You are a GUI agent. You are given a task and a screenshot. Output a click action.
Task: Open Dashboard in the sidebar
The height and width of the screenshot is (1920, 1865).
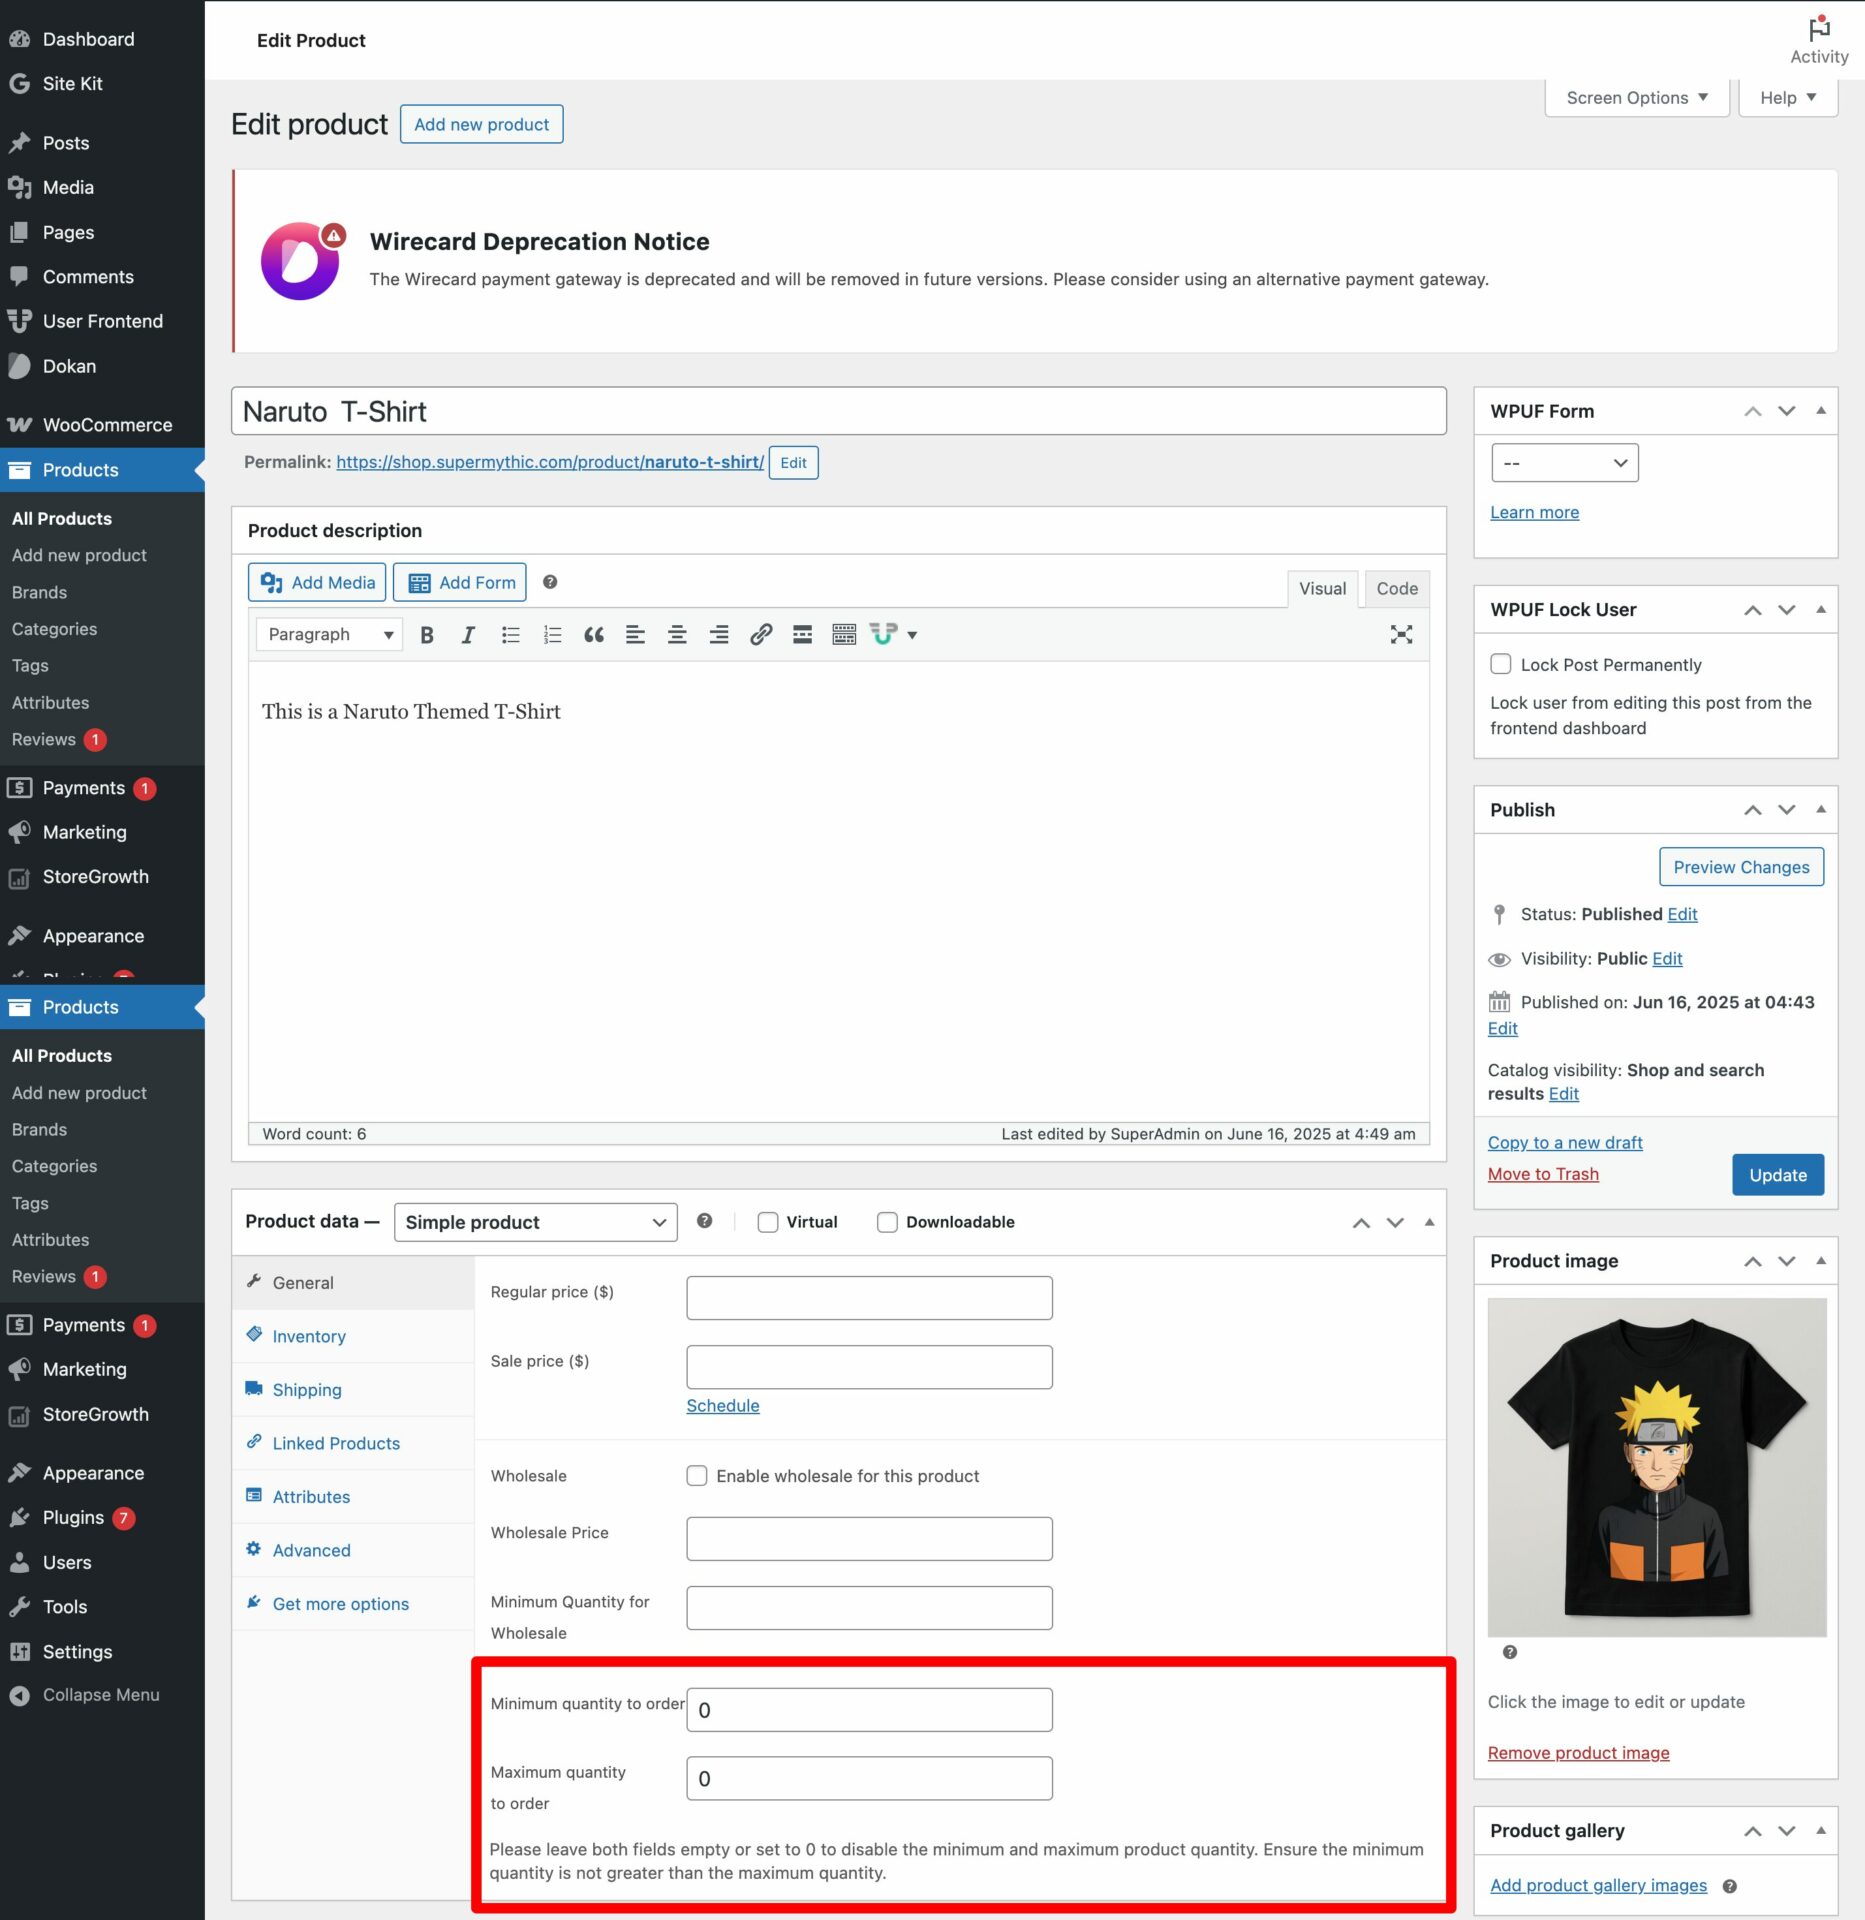pyautogui.click(x=88, y=39)
